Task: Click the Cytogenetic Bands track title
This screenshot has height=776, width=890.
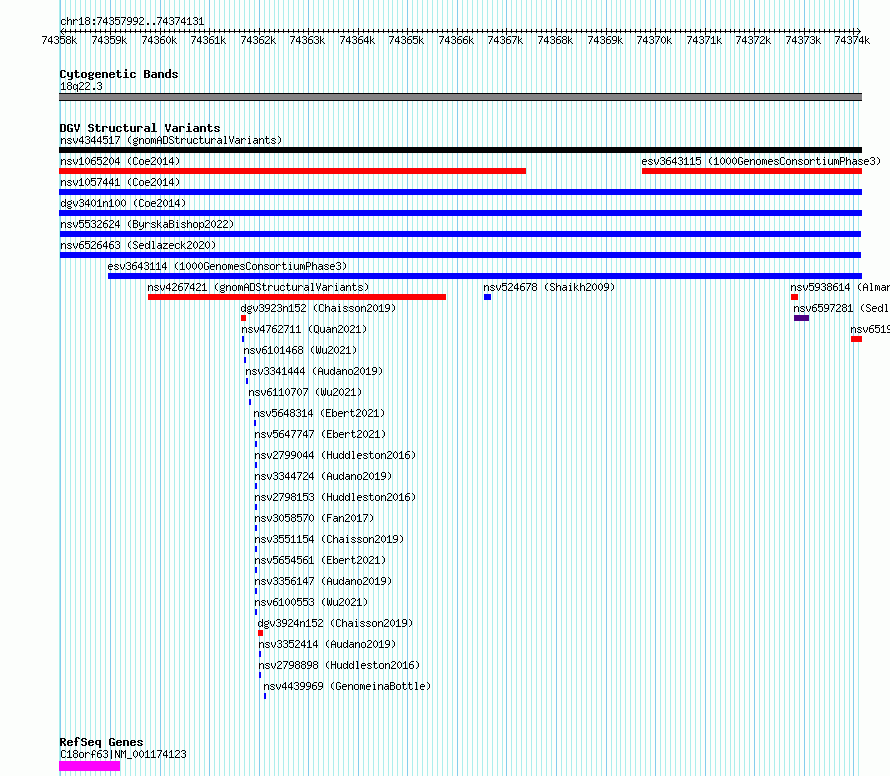Action: (x=119, y=74)
